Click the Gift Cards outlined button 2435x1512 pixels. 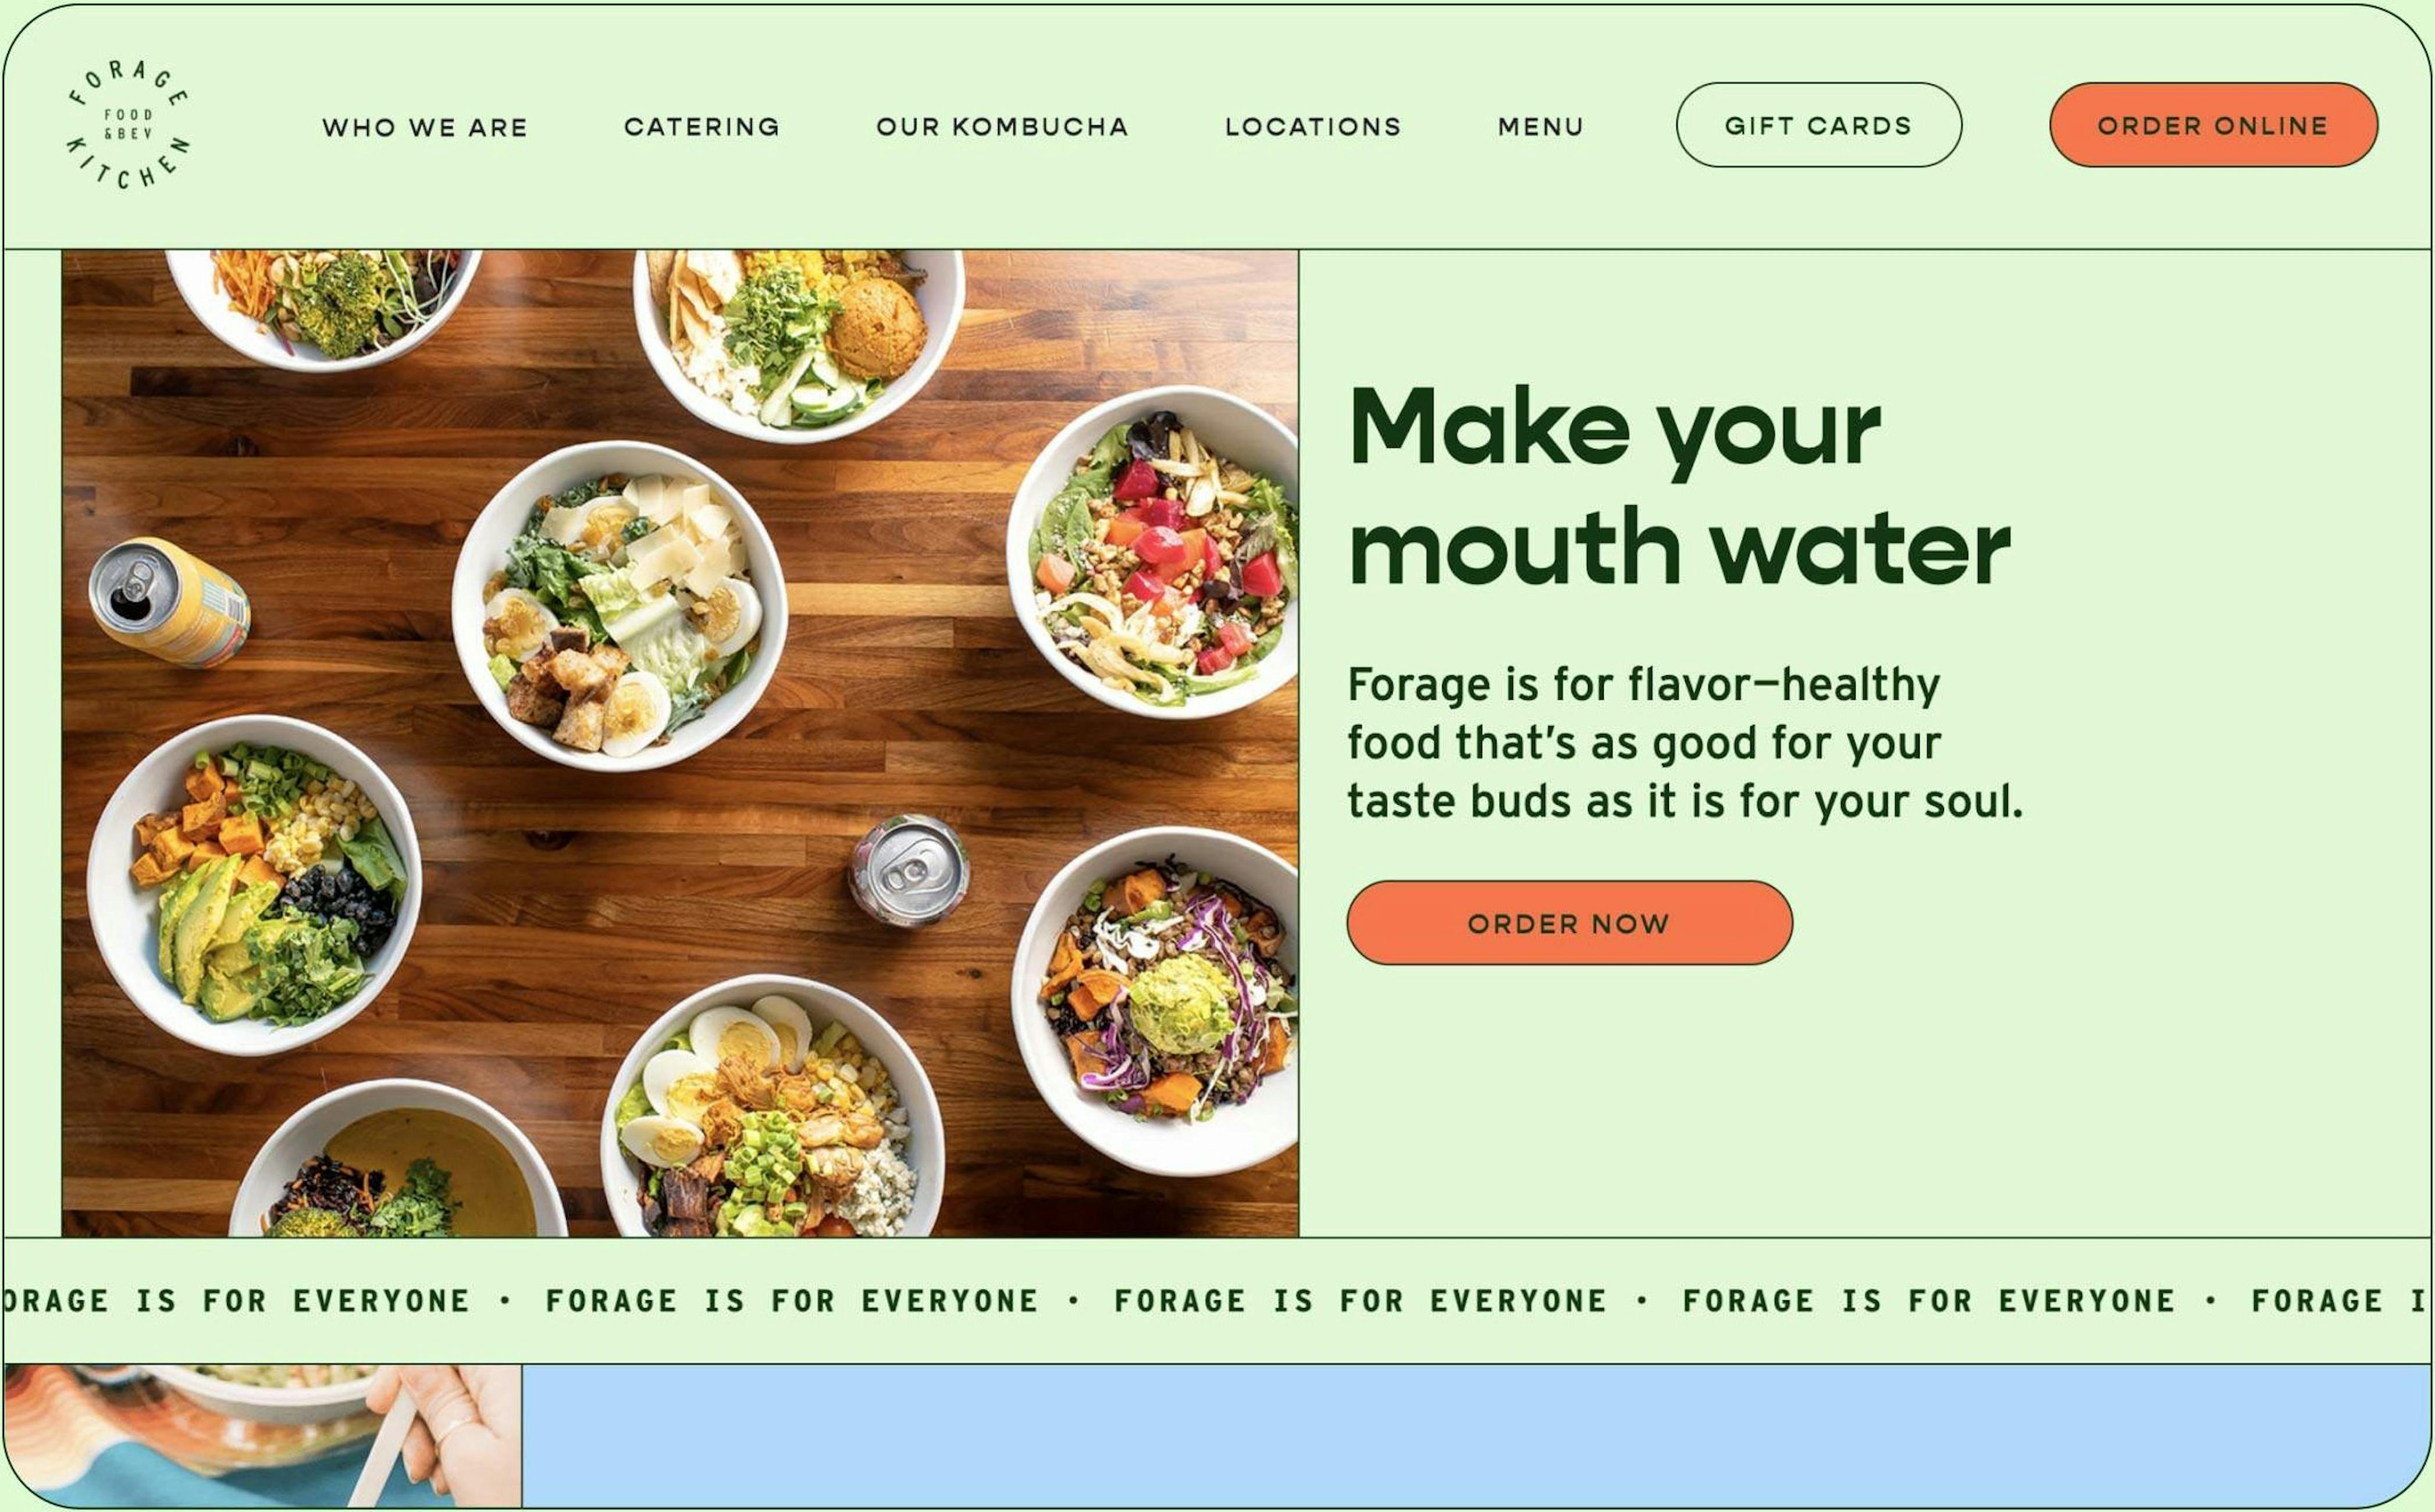click(x=1818, y=125)
